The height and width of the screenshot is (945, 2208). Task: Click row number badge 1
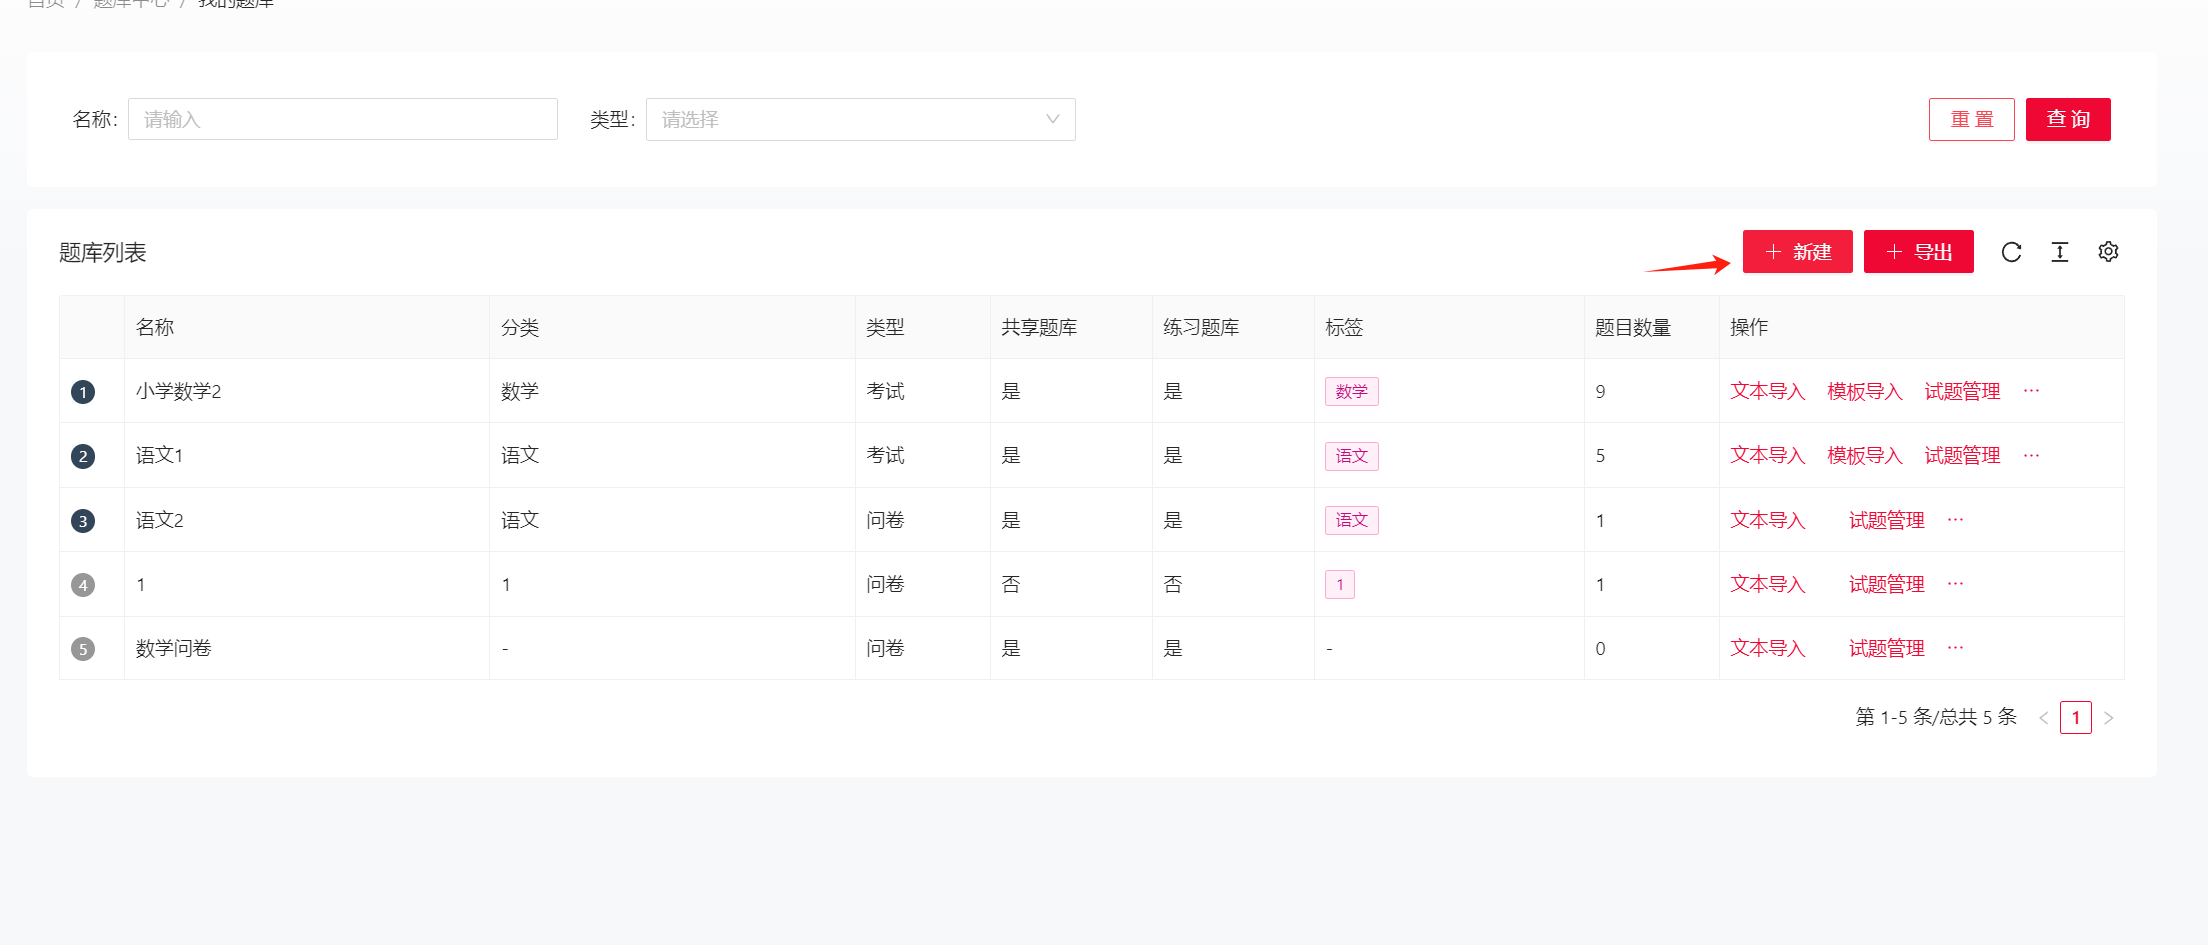[83, 392]
